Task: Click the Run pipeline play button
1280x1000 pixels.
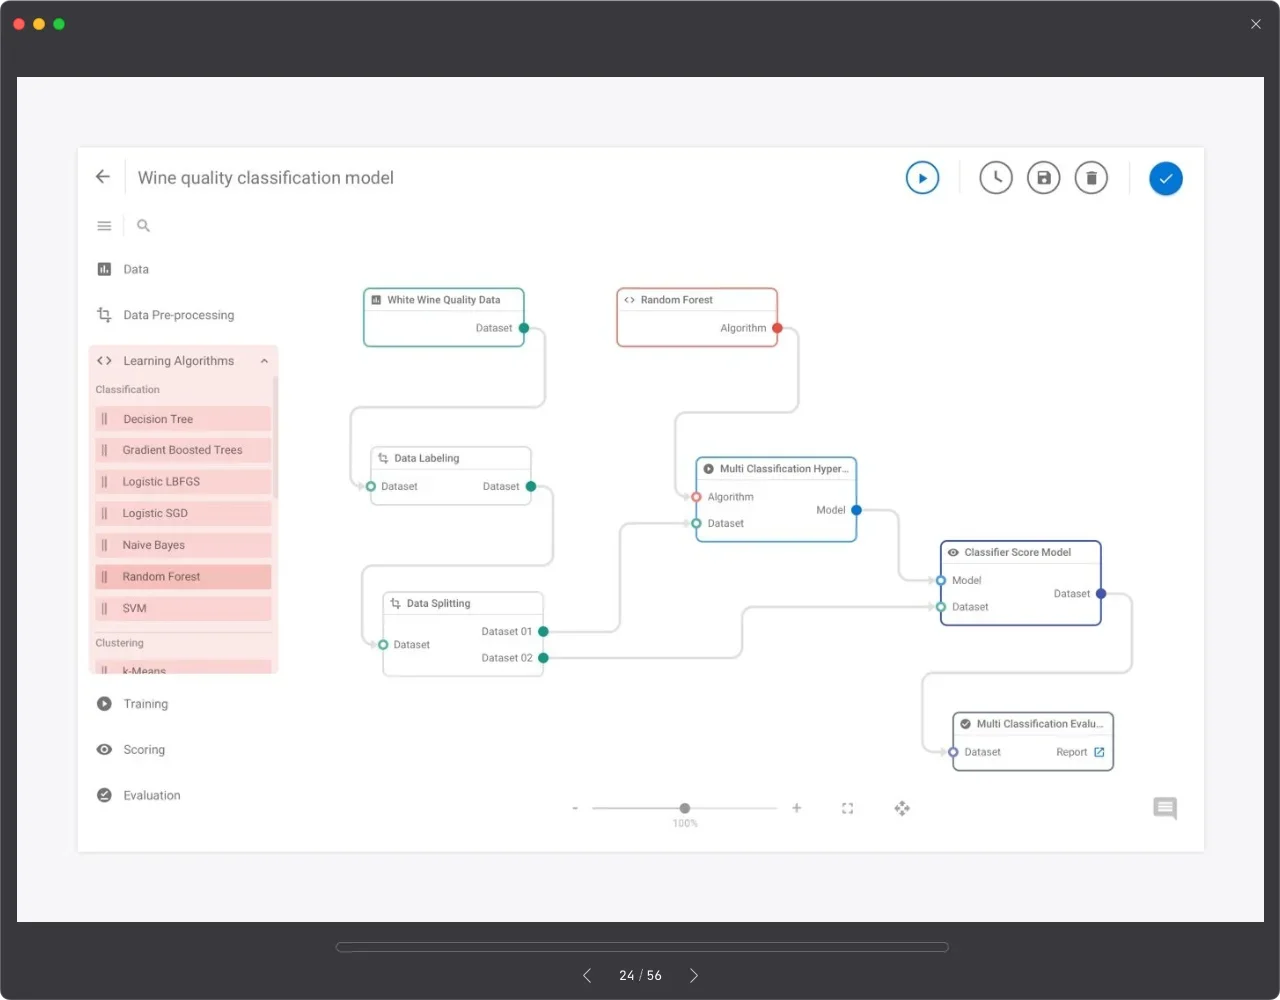Action: click(922, 178)
